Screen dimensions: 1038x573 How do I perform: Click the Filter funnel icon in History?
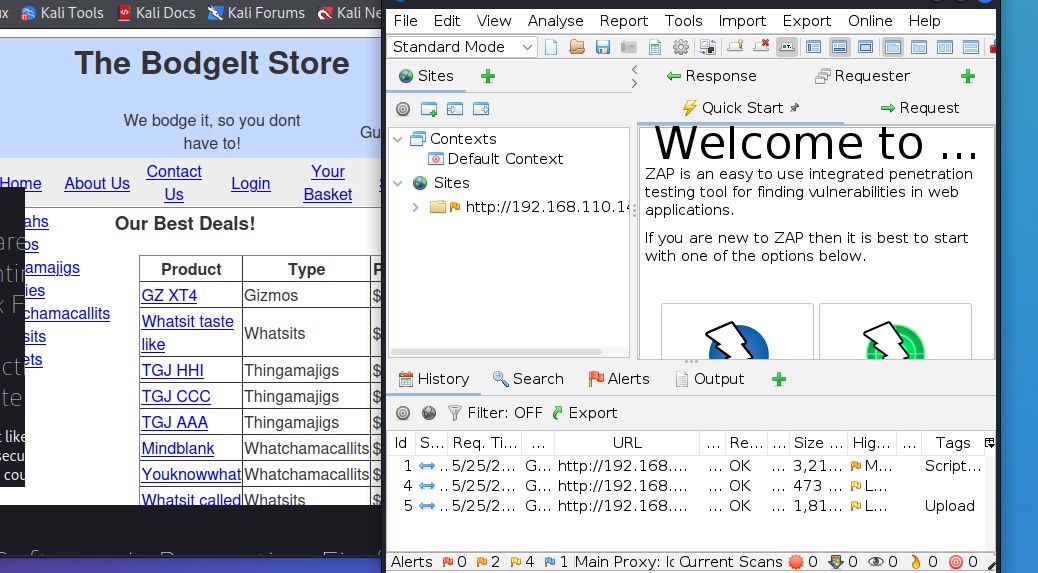455,413
